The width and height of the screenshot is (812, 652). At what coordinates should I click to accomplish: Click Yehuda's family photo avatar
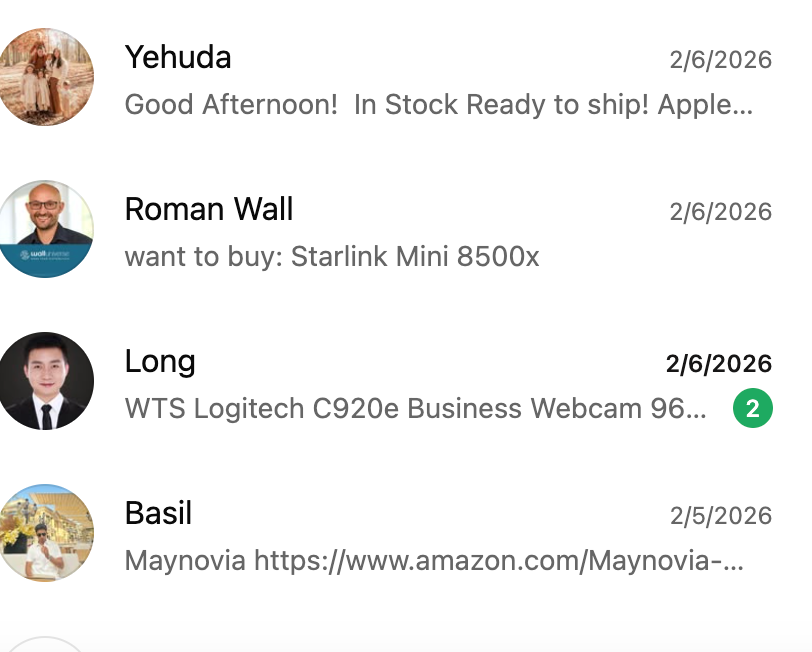click(x=46, y=77)
